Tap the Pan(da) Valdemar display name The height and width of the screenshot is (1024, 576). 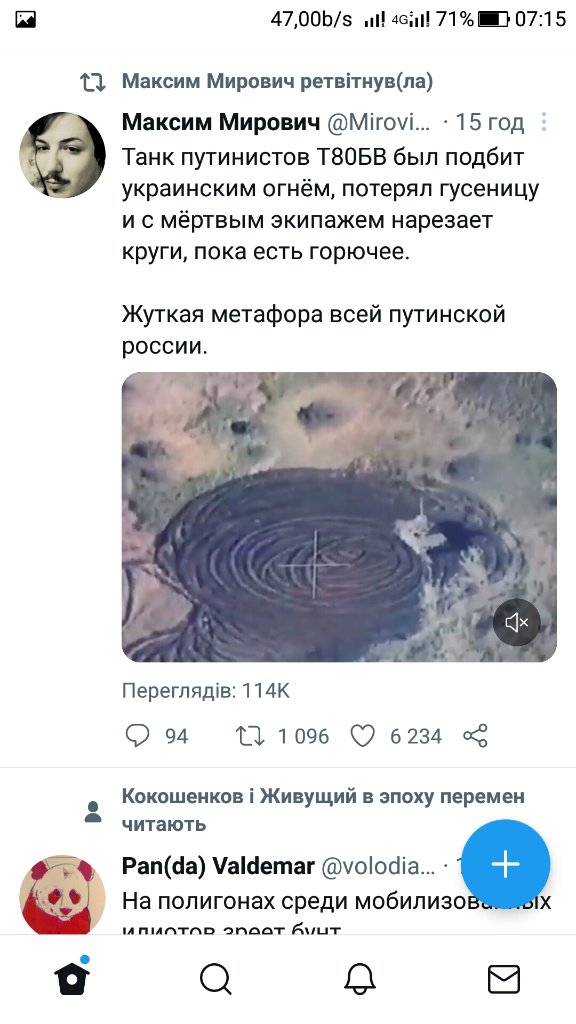coord(218,866)
